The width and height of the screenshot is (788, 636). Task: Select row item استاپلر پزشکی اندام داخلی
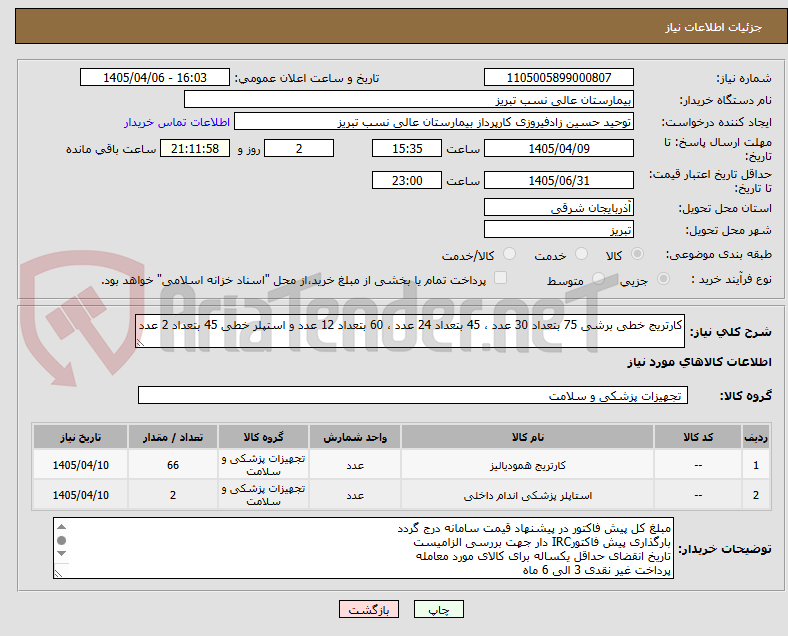point(527,496)
